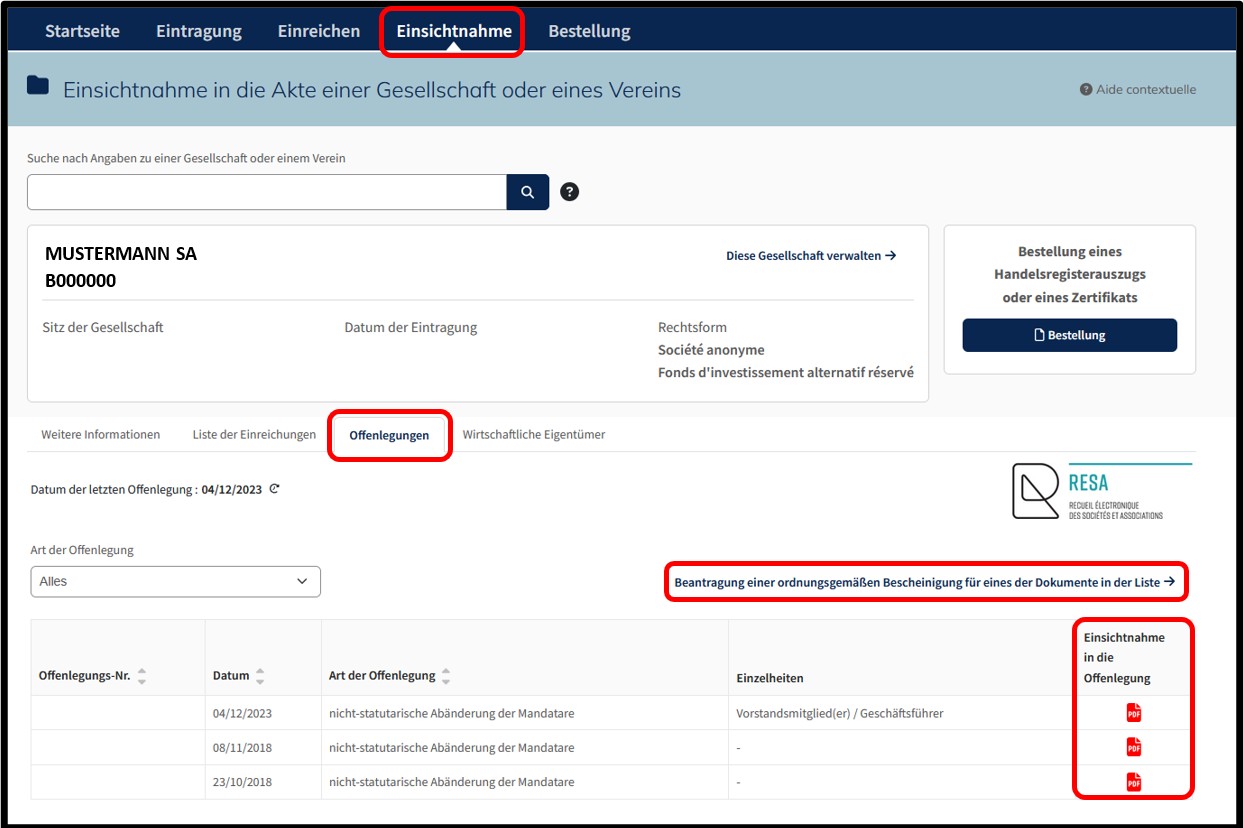Click Beantragung einer ordnungsgemäßen Bescheinigung link
The width and height of the screenshot is (1243, 828).
pyautogui.click(x=925, y=581)
